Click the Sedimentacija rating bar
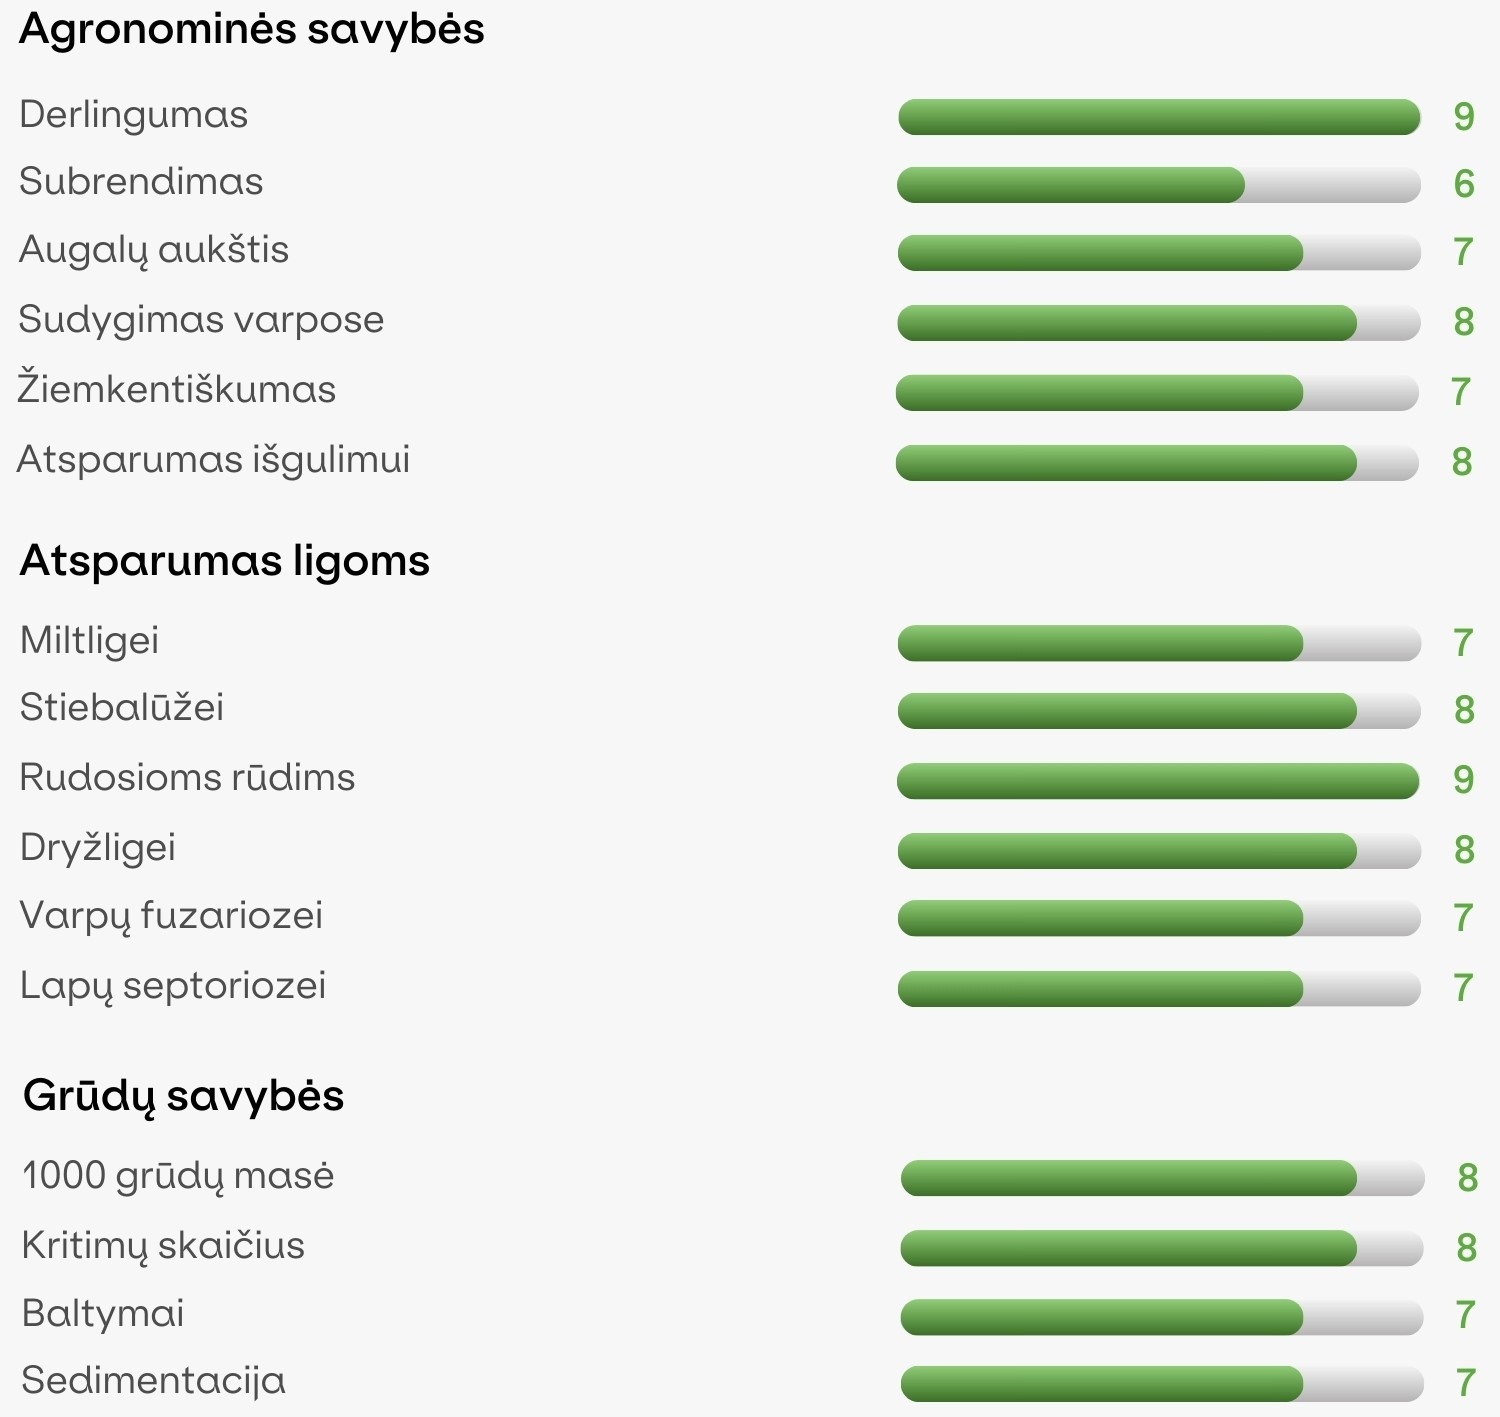This screenshot has width=1500, height=1417. point(1162,1384)
